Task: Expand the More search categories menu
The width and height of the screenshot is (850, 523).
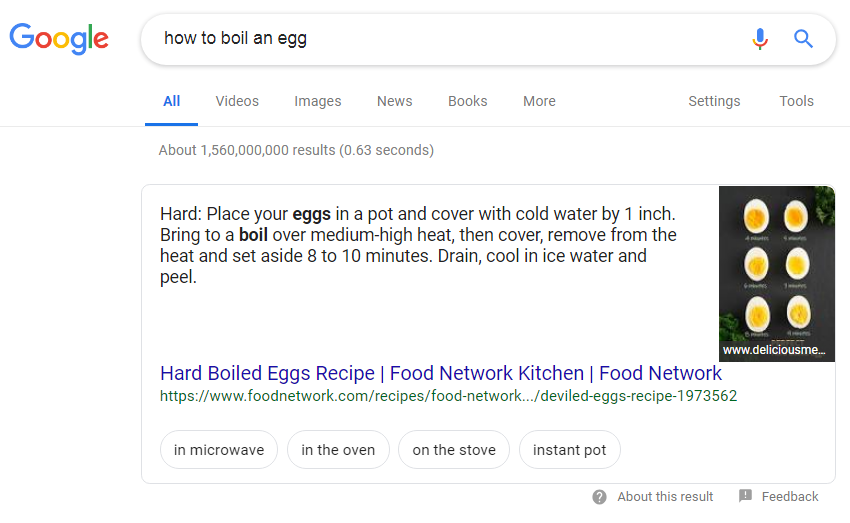Action: click(539, 101)
